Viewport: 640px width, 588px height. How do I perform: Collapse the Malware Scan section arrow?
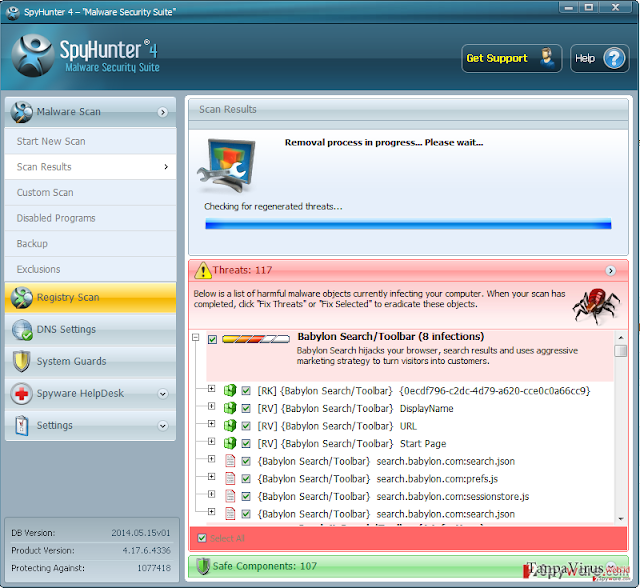tap(162, 112)
